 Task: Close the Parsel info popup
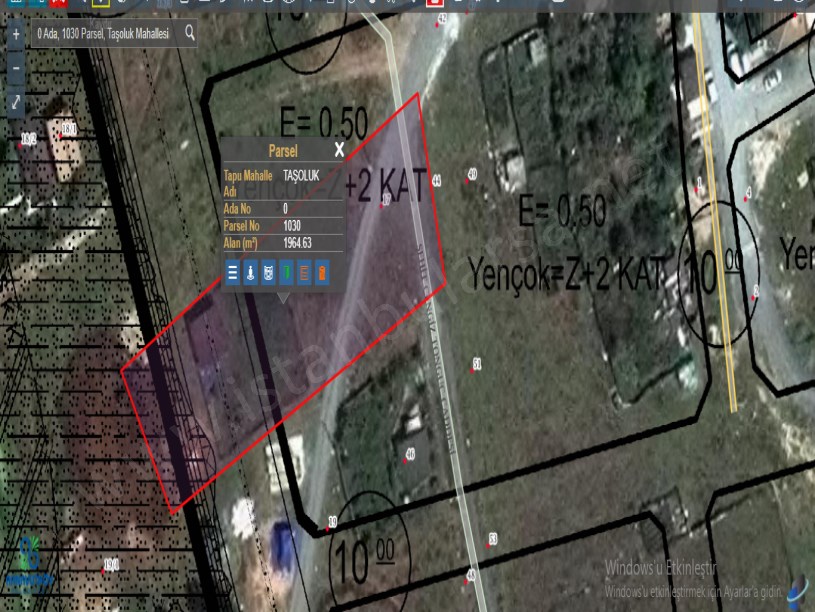(x=339, y=150)
